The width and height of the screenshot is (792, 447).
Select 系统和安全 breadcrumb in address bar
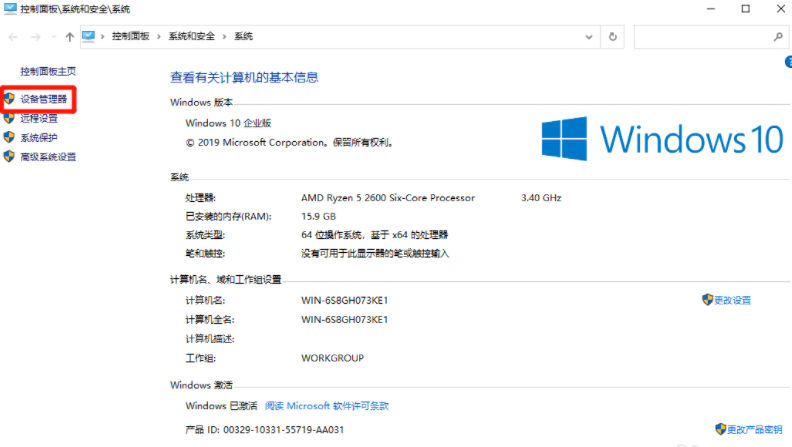tap(191, 36)
